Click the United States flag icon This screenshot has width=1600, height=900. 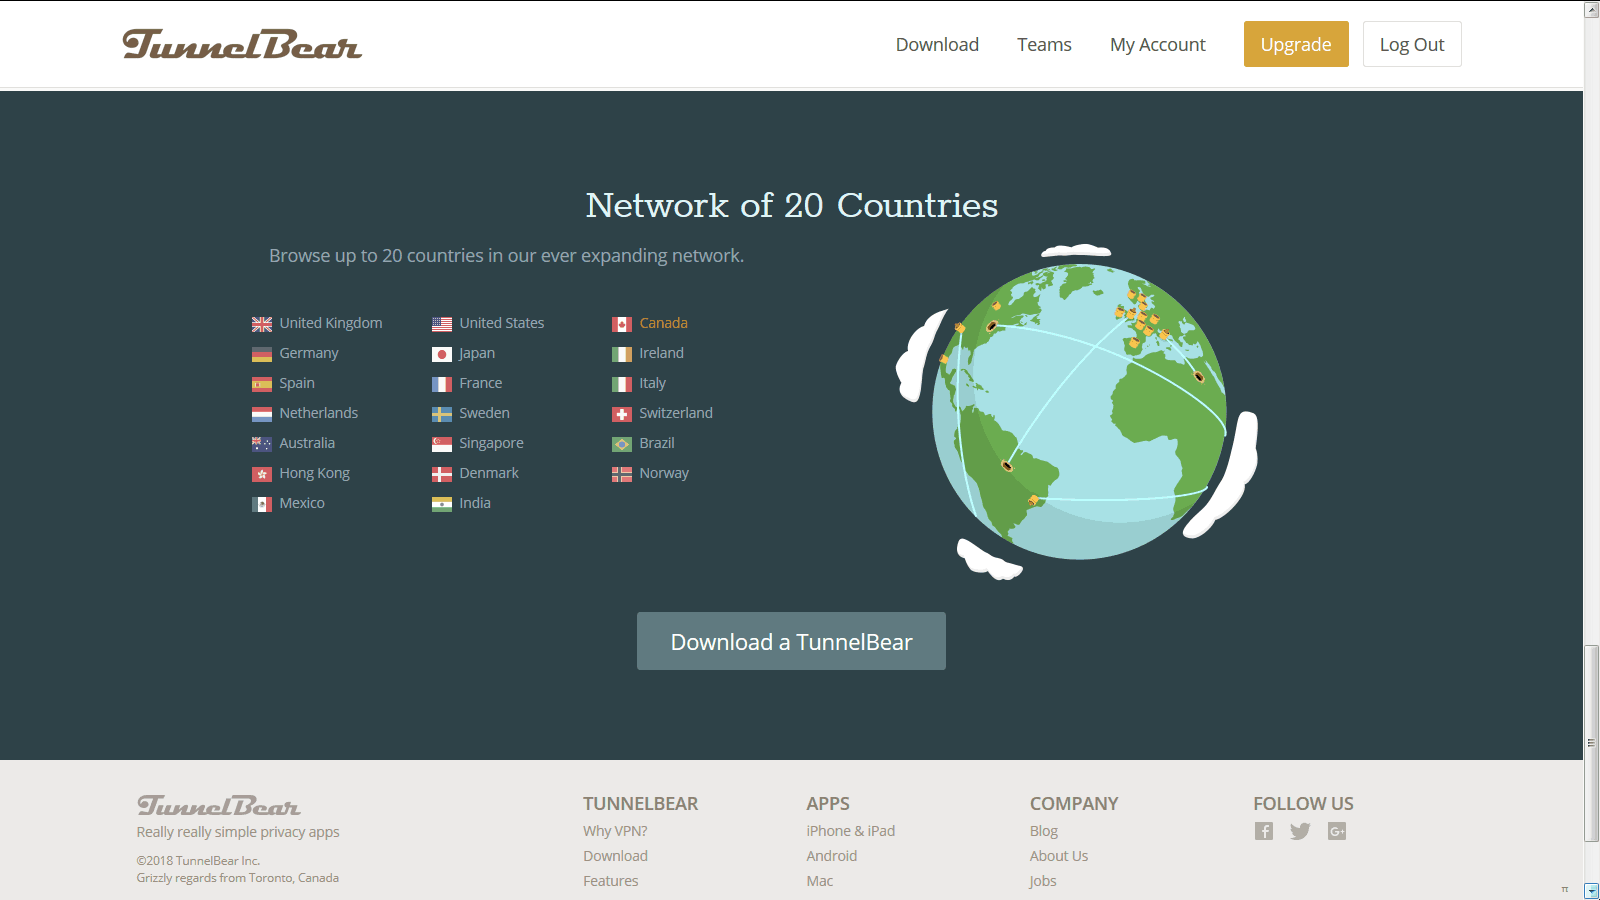[442, 324]
